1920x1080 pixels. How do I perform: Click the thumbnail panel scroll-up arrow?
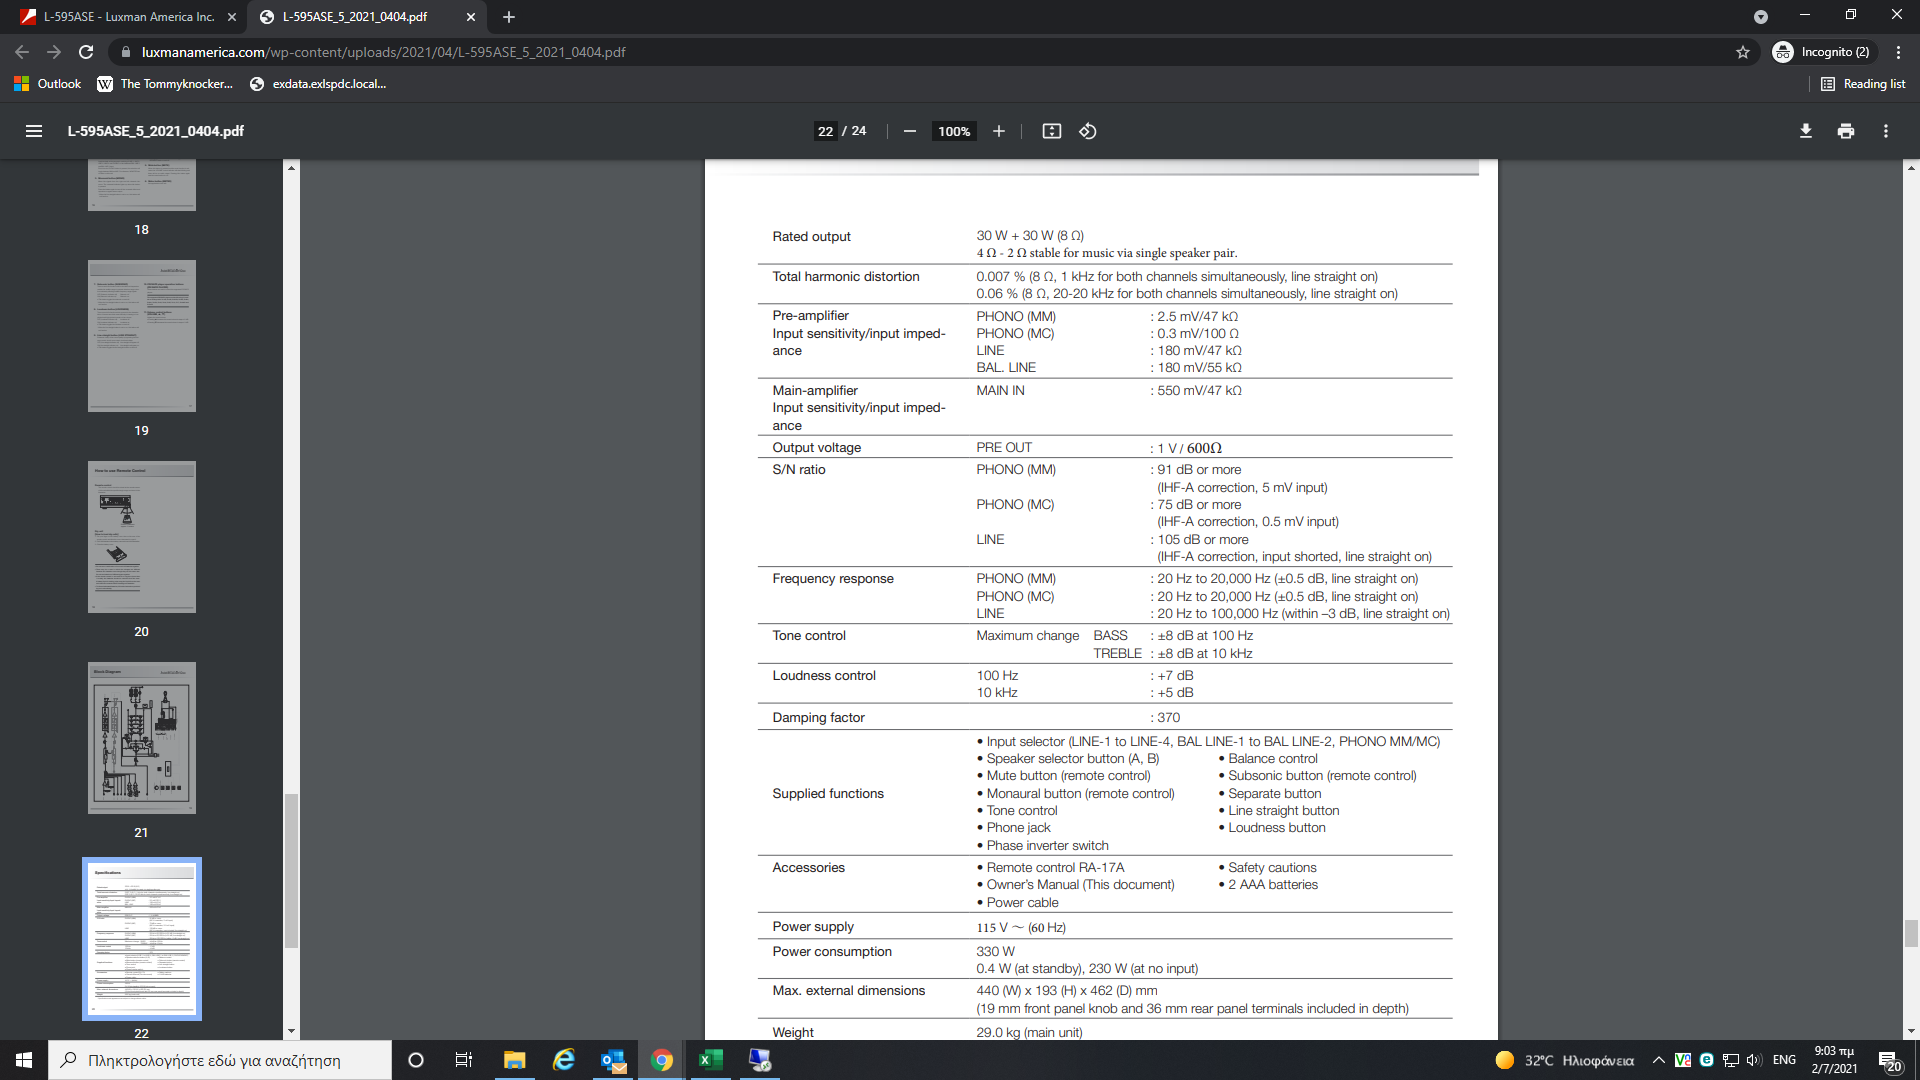[291, 167]
